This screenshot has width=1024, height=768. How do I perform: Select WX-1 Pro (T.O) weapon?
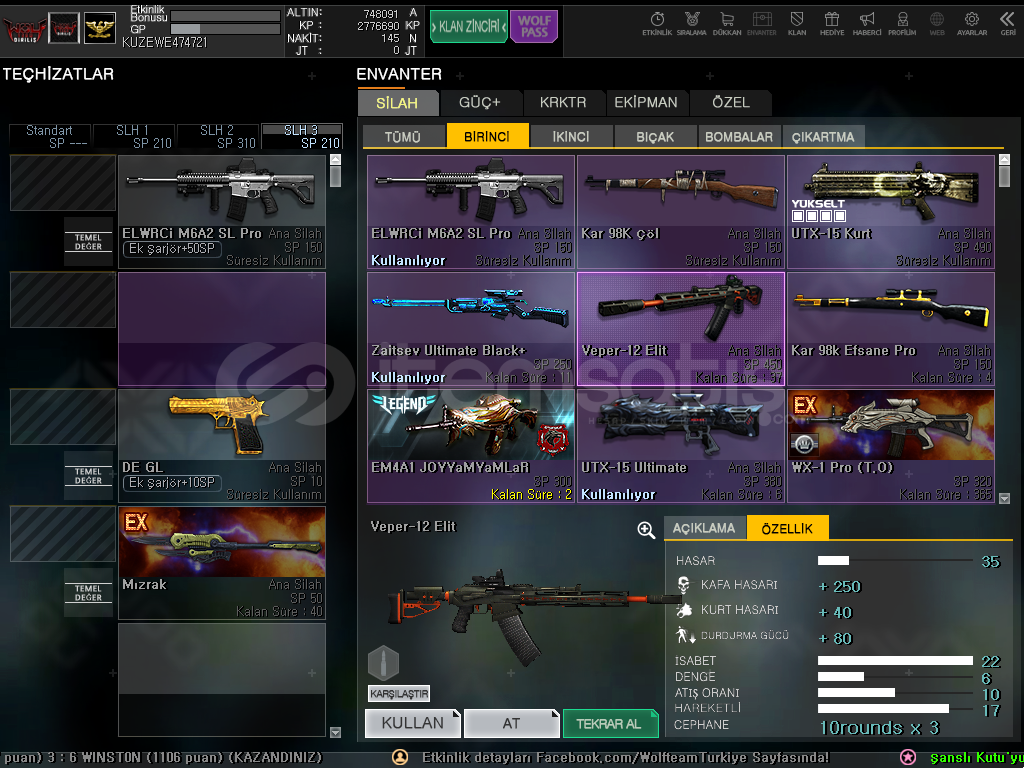[891, 446]
